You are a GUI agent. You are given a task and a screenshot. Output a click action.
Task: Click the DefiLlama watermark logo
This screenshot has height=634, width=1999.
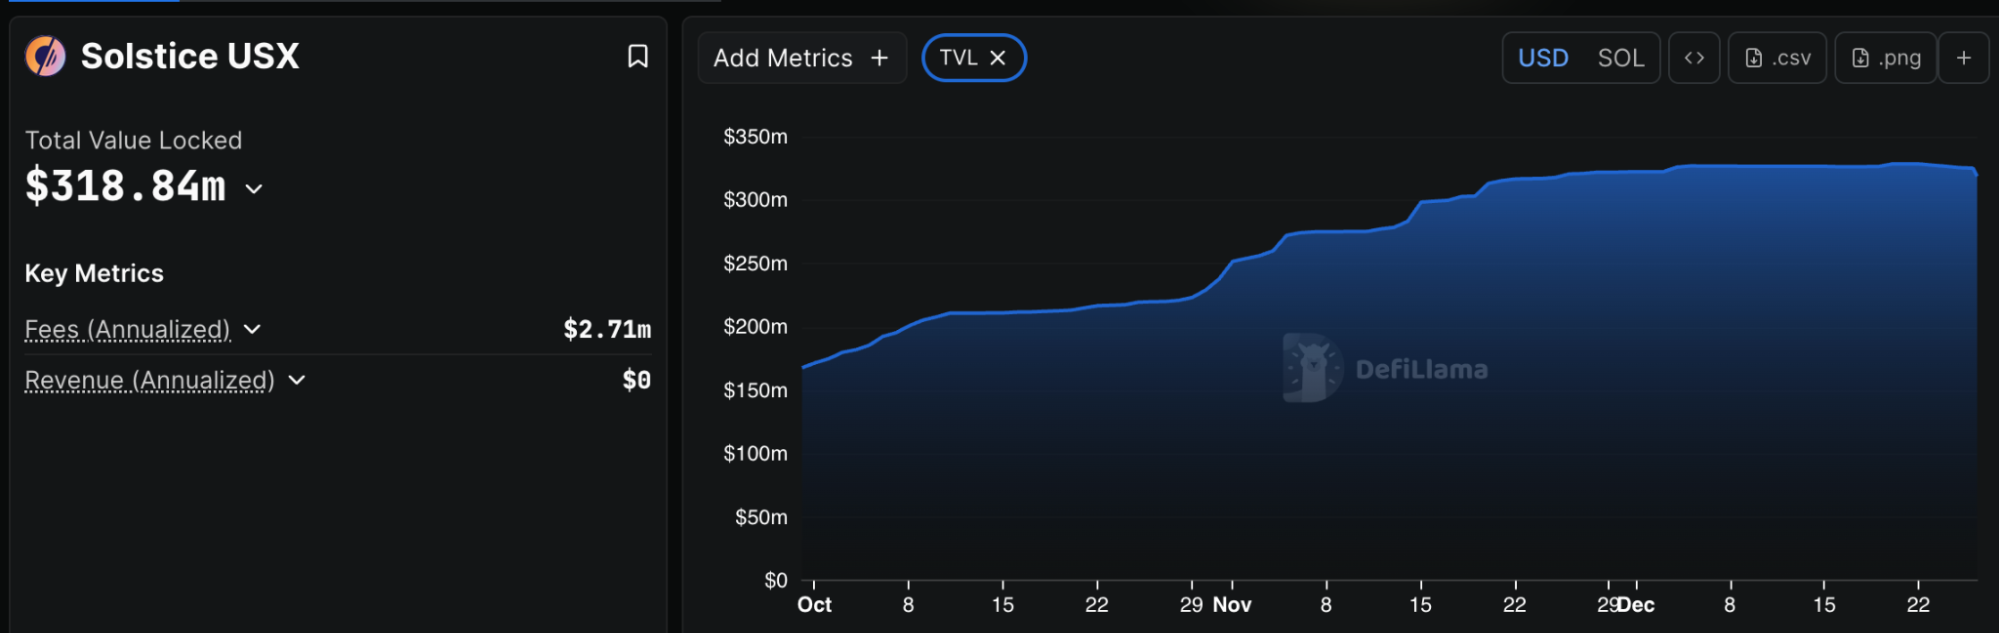[x=1312, y=368]
